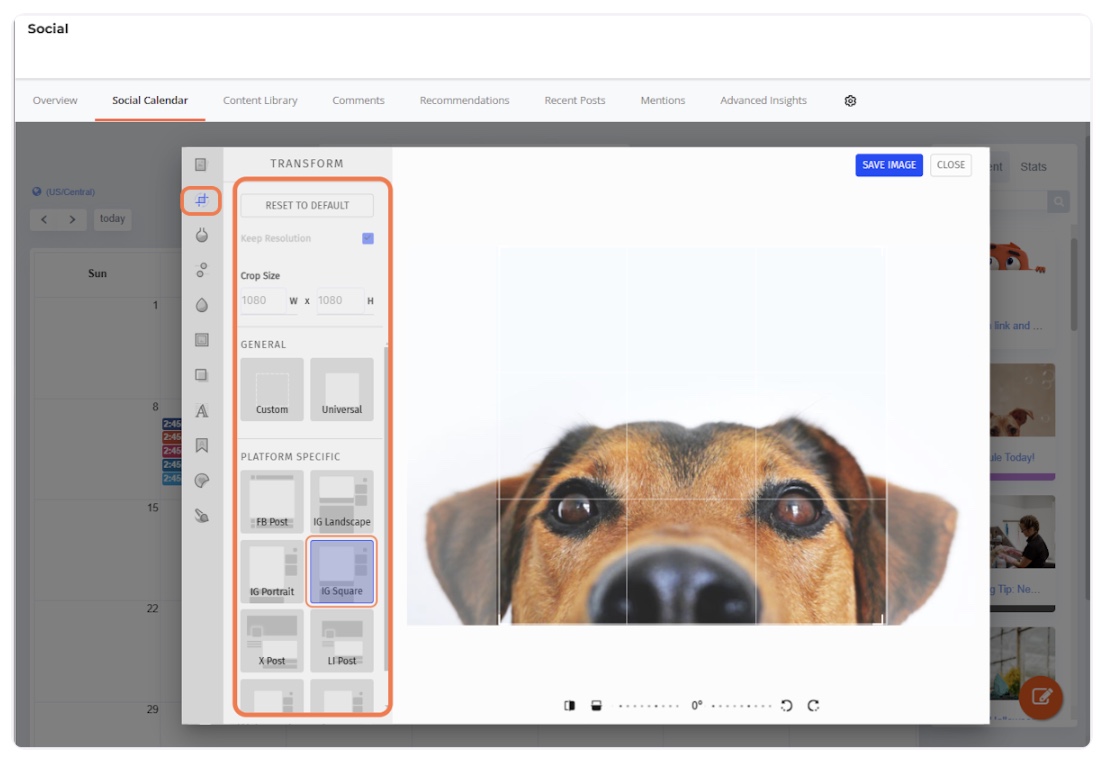
Task: Select the Transform crop tool icon
Action: pos(201,200)
